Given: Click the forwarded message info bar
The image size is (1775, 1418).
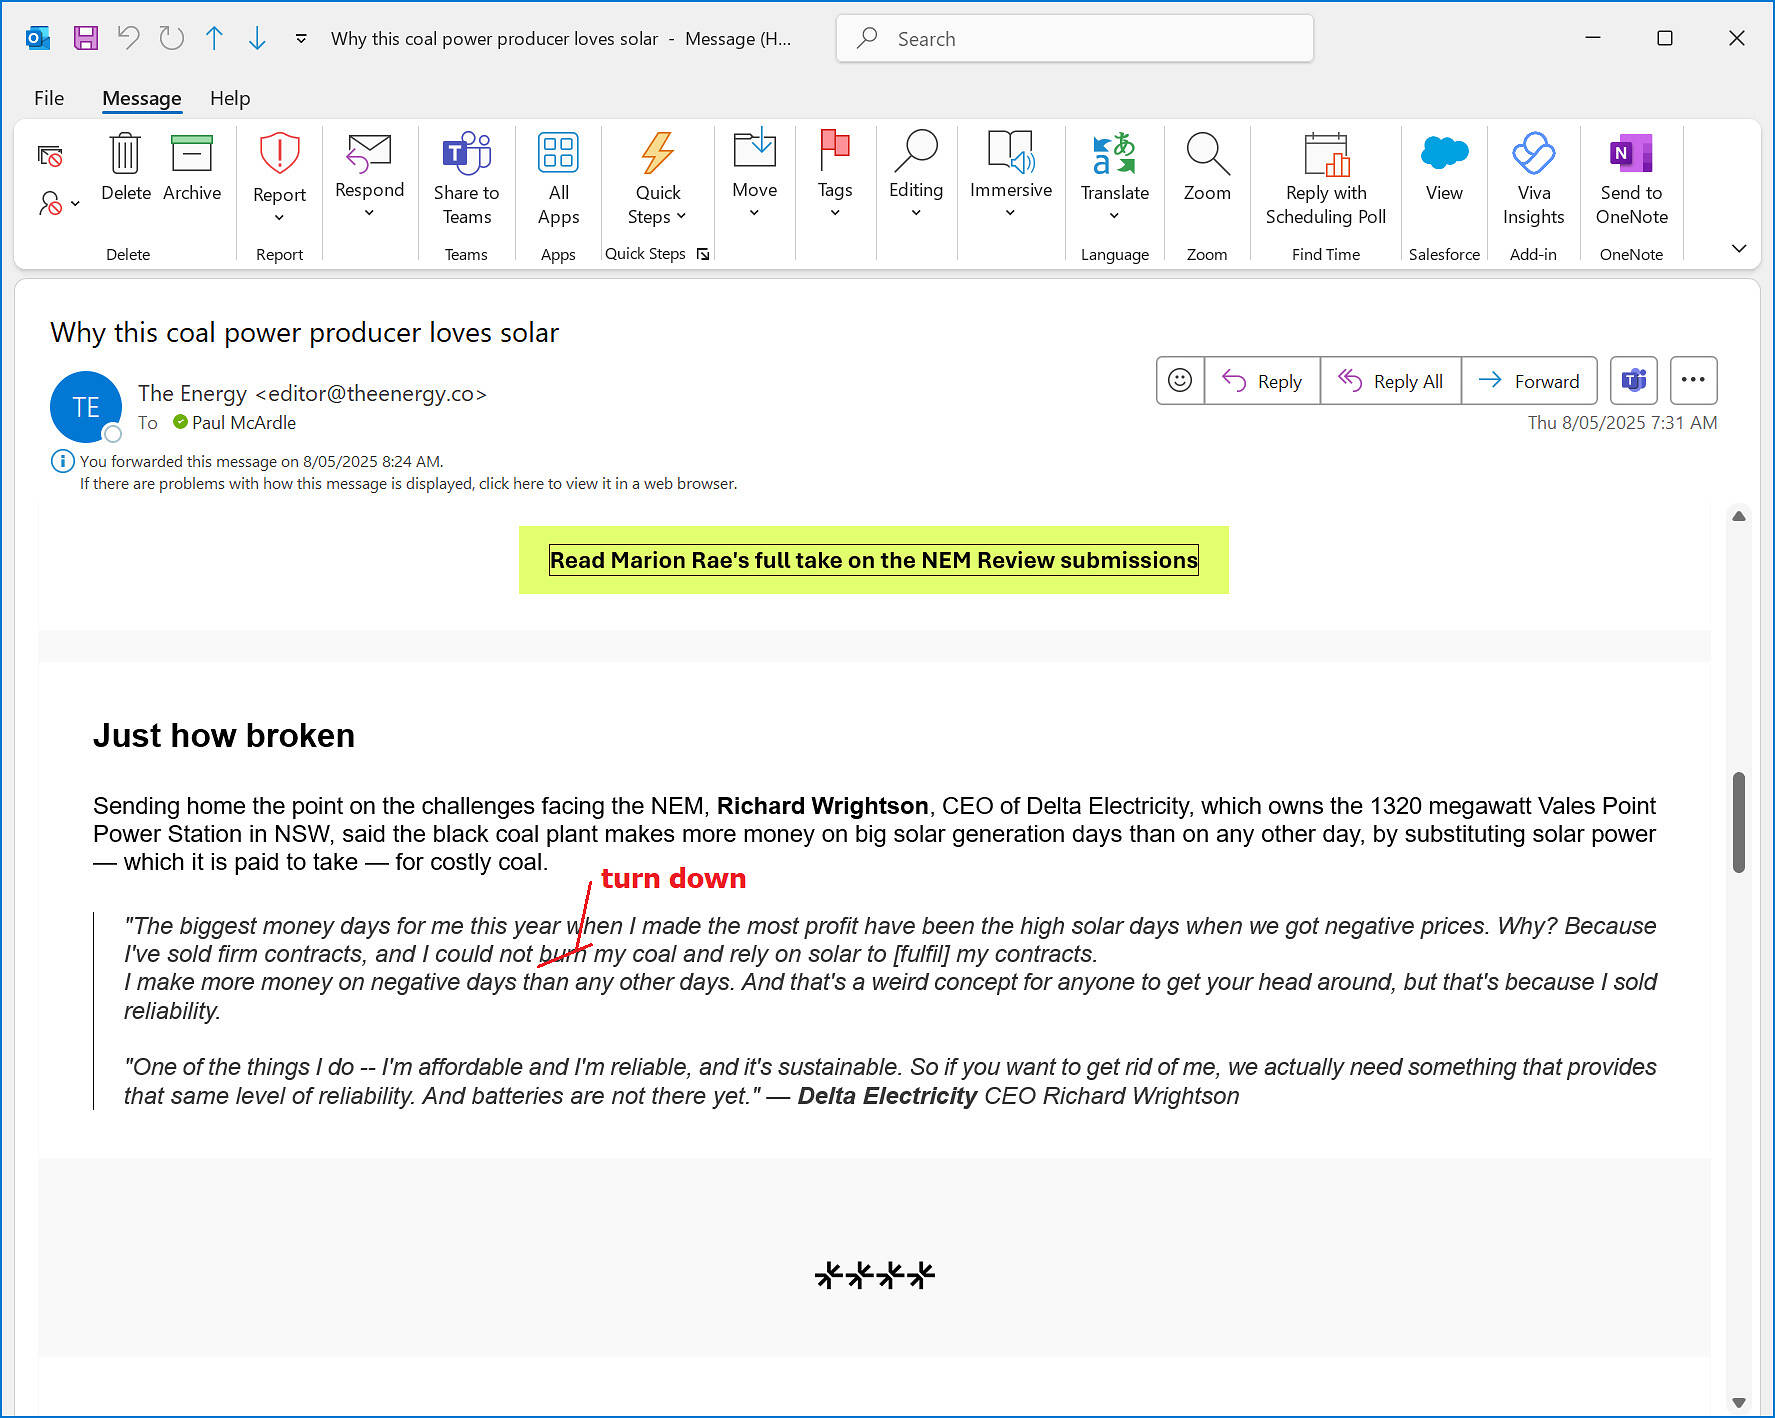Looking at the screenshot, I should click(x=261, y=462).
